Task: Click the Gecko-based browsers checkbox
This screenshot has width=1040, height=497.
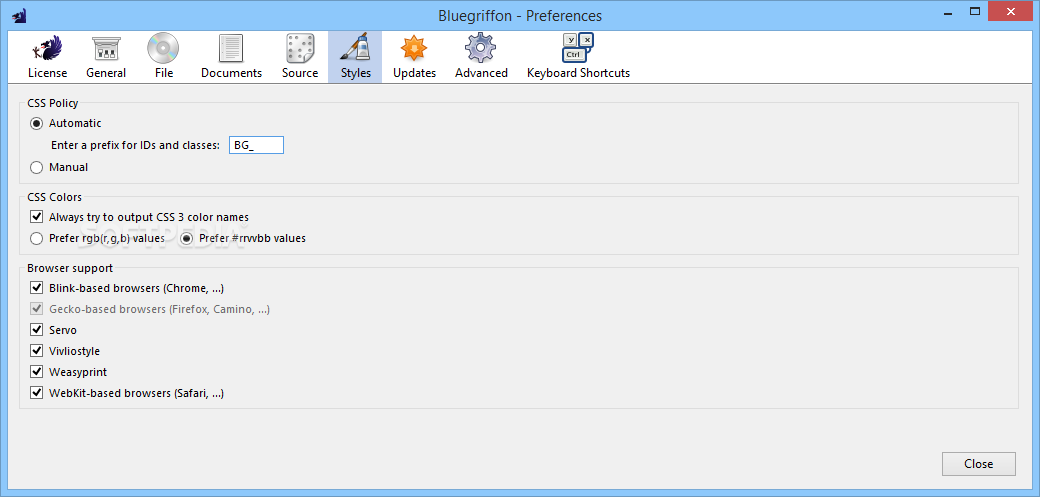Action: 36,309
